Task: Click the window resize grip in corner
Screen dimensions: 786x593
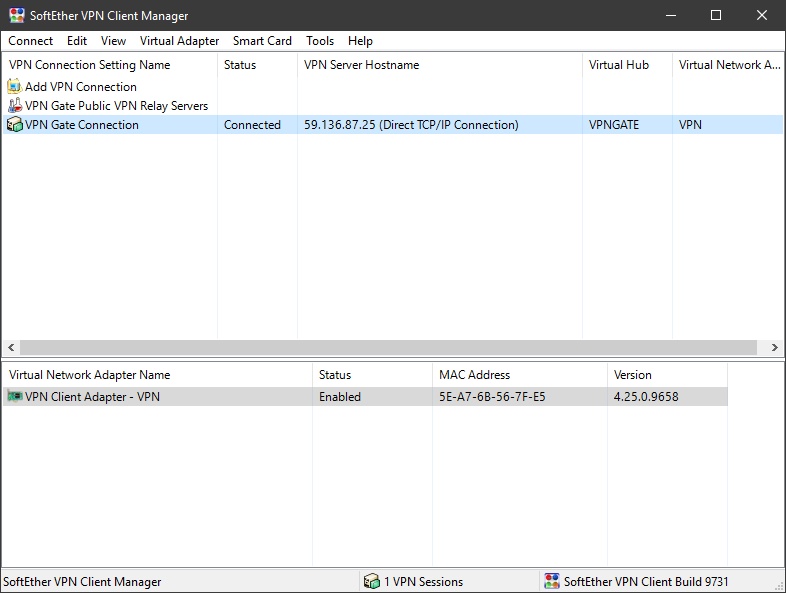Action: click(x=779, y=586)
